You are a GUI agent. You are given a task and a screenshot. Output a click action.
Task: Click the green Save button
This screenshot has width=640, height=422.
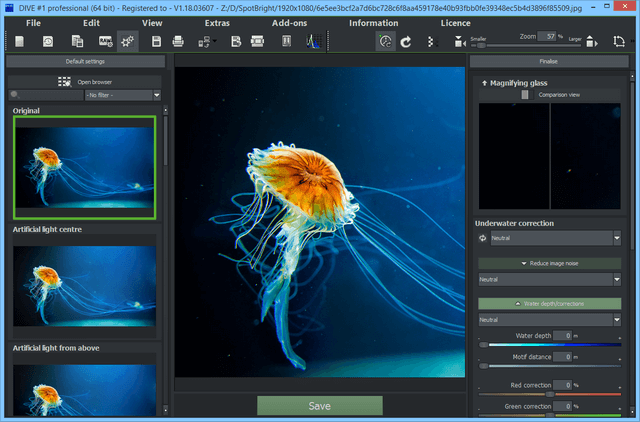[319, 406]
